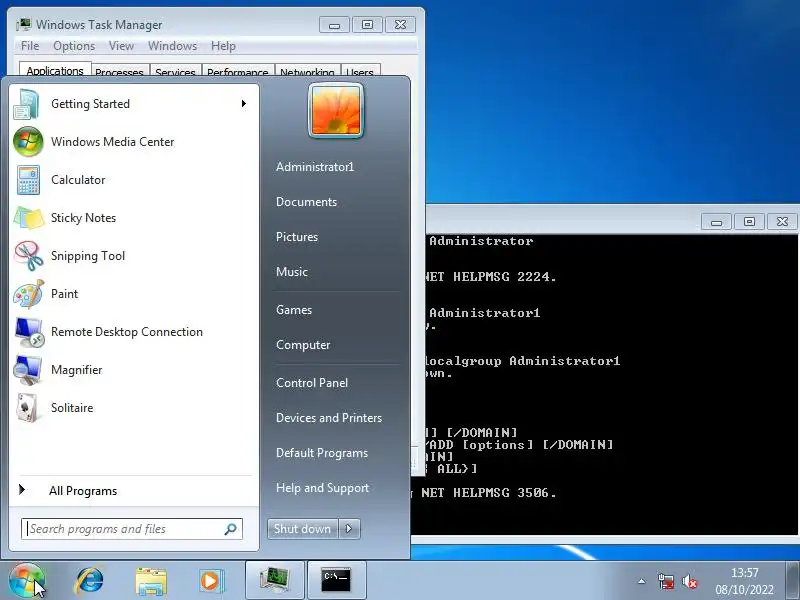Open the View menu in Task Manager
This screenshot has width=800, height=600.
coord(121,46)
